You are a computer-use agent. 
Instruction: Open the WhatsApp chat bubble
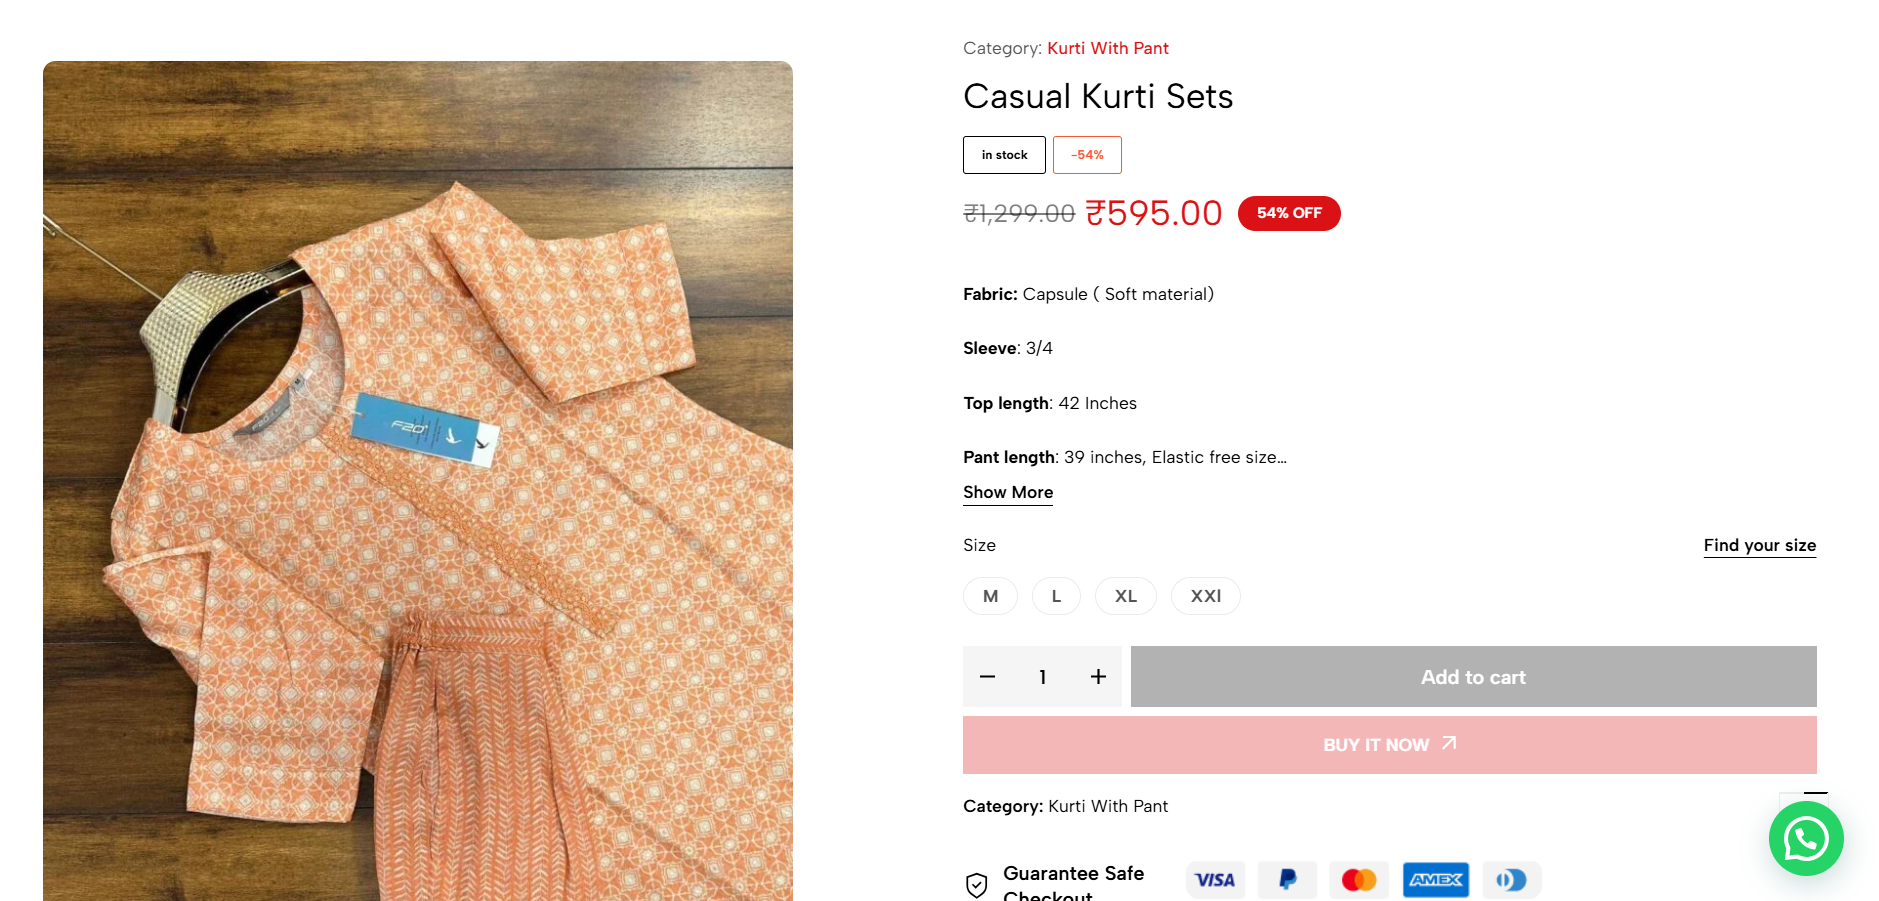pos(1805,839)
